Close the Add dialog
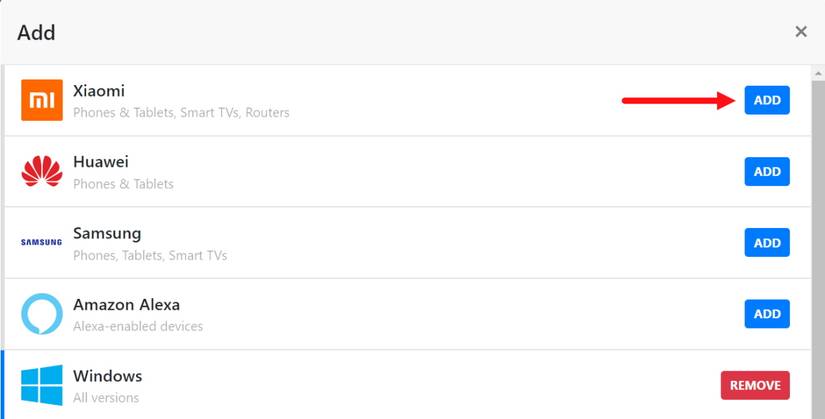Screen dimensions: 825x419 click(801, 32)
